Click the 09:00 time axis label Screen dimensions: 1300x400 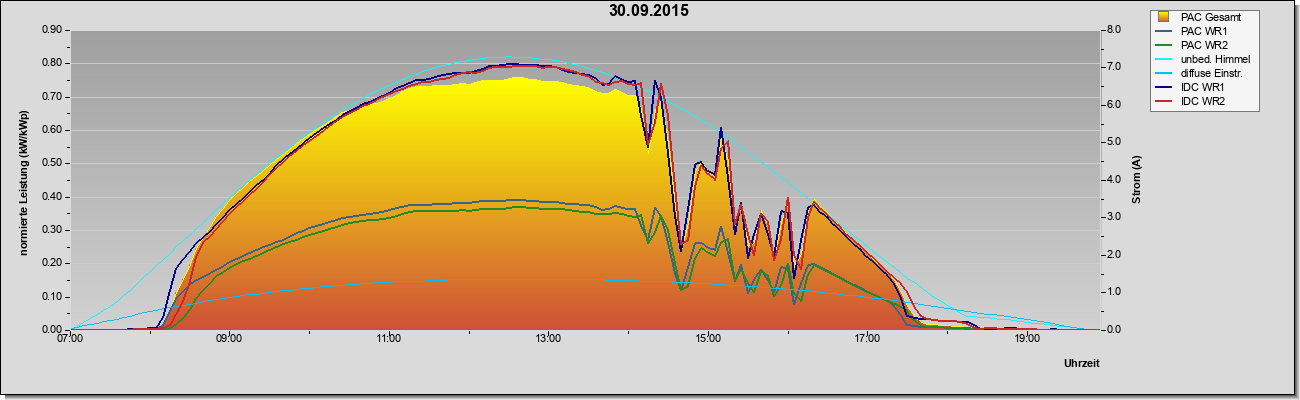pos(229,340)
